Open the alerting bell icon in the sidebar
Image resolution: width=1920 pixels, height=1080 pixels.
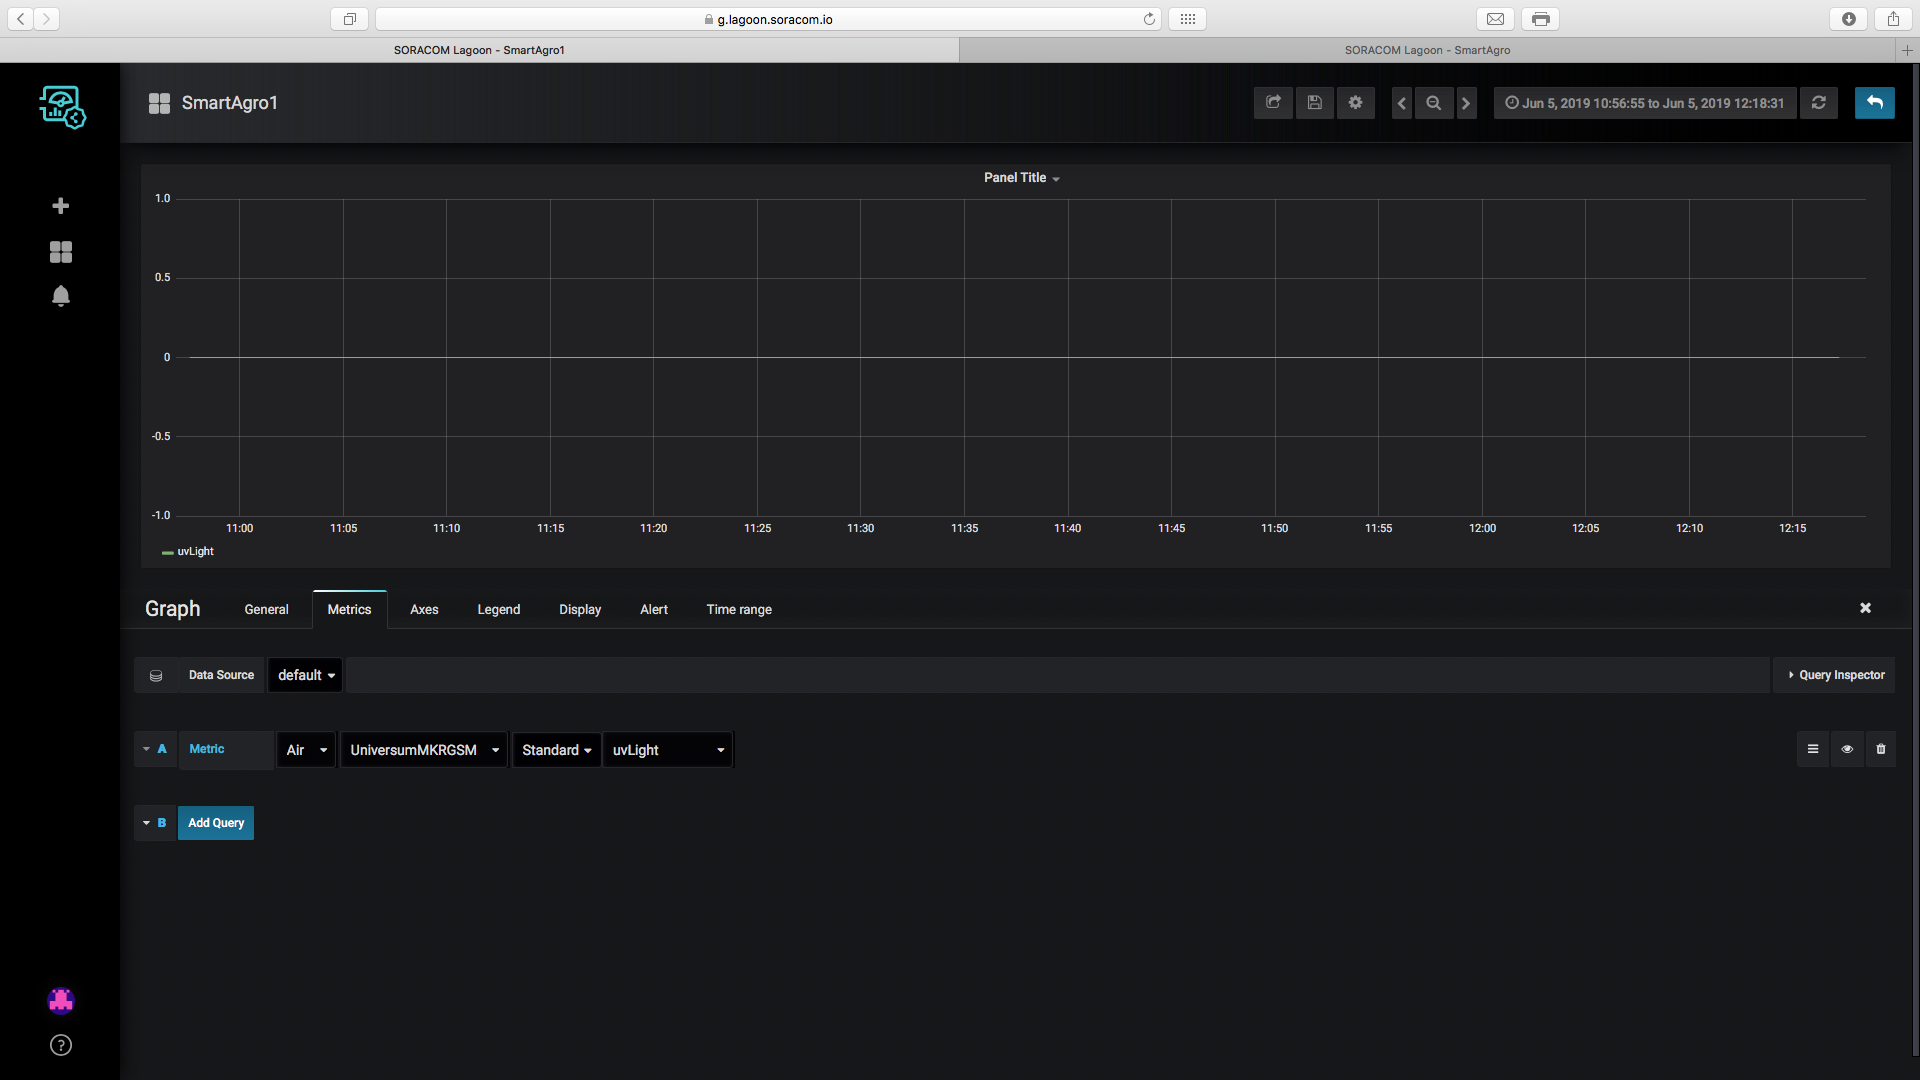point(61,296)
